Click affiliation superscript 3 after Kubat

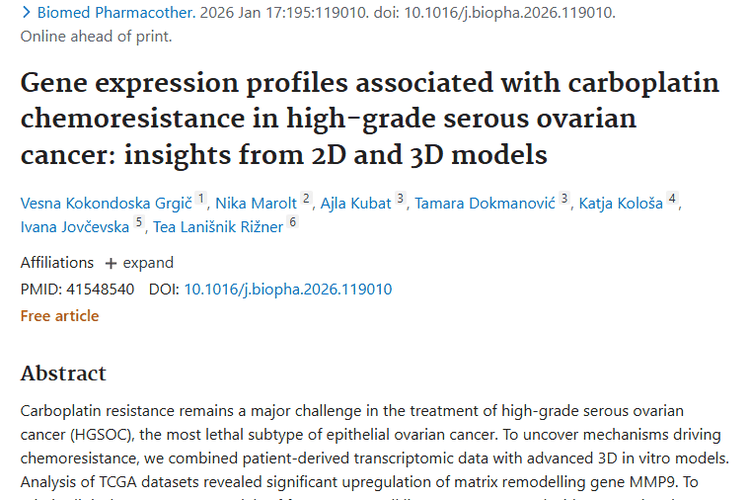point(400,199)
